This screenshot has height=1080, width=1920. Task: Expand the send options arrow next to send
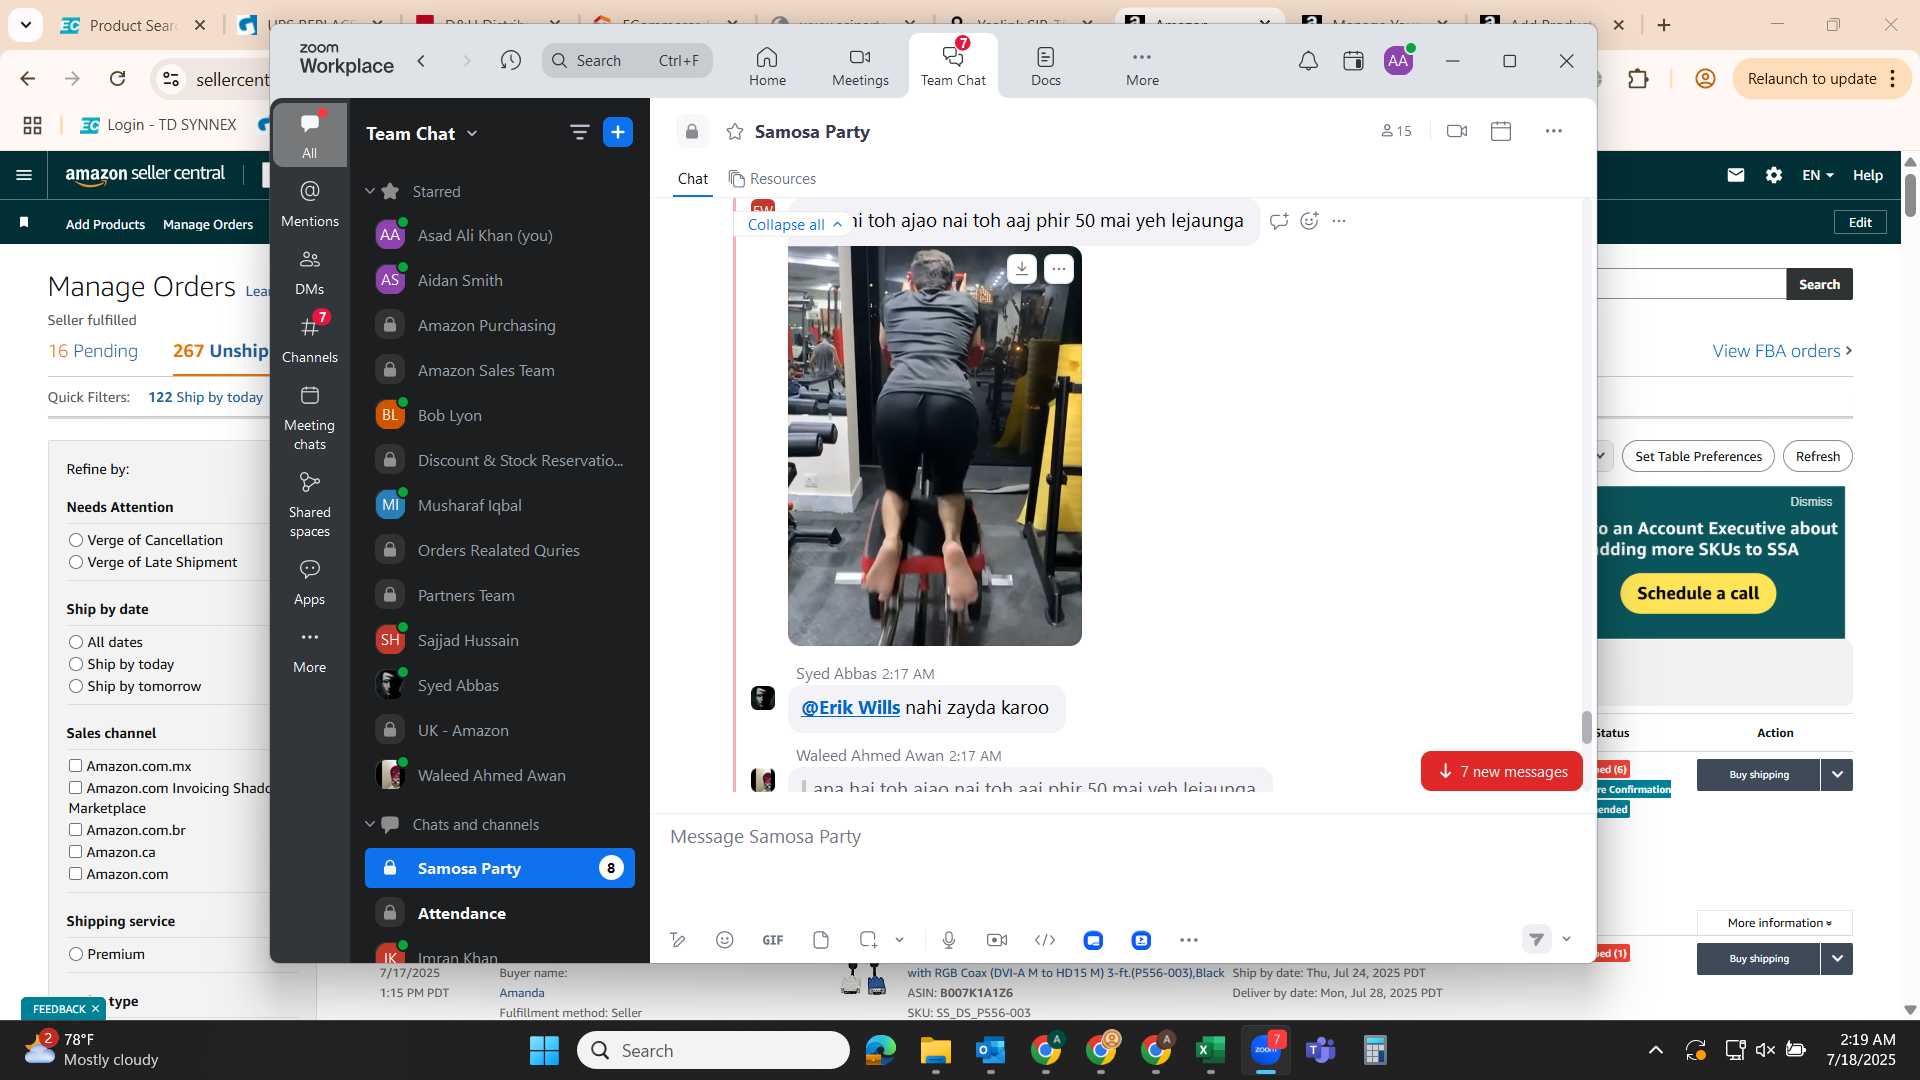[1566, 939]
